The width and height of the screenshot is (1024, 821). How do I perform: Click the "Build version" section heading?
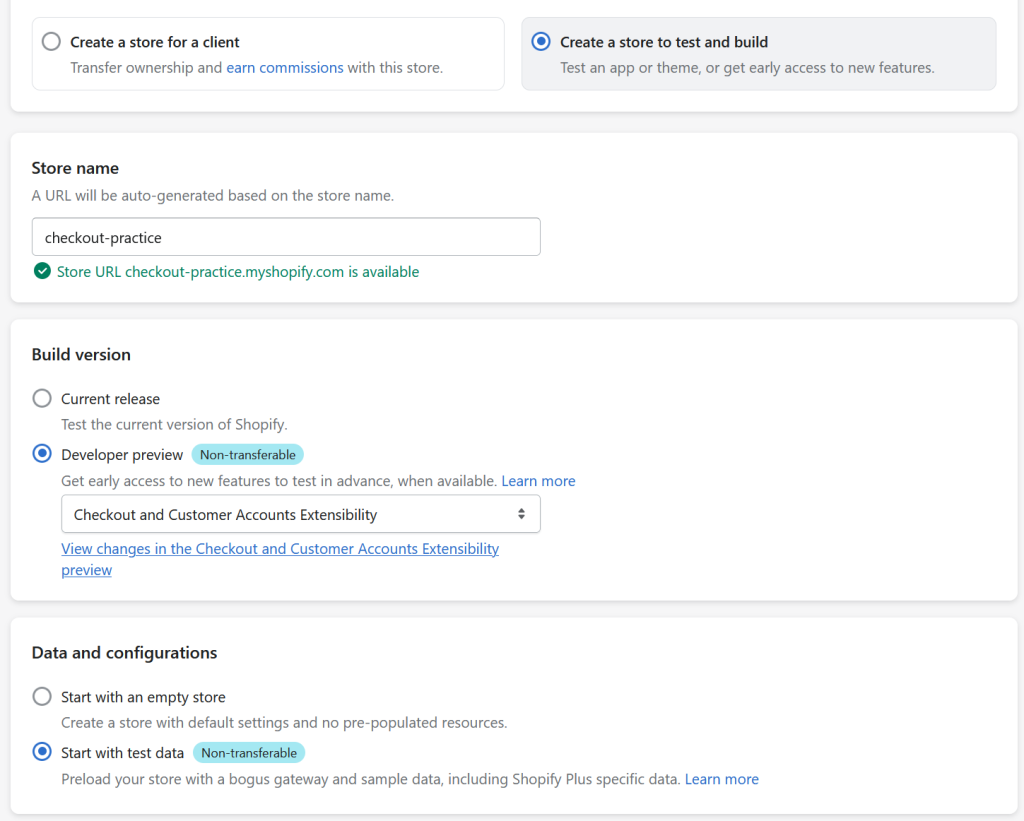coord(81,354)
